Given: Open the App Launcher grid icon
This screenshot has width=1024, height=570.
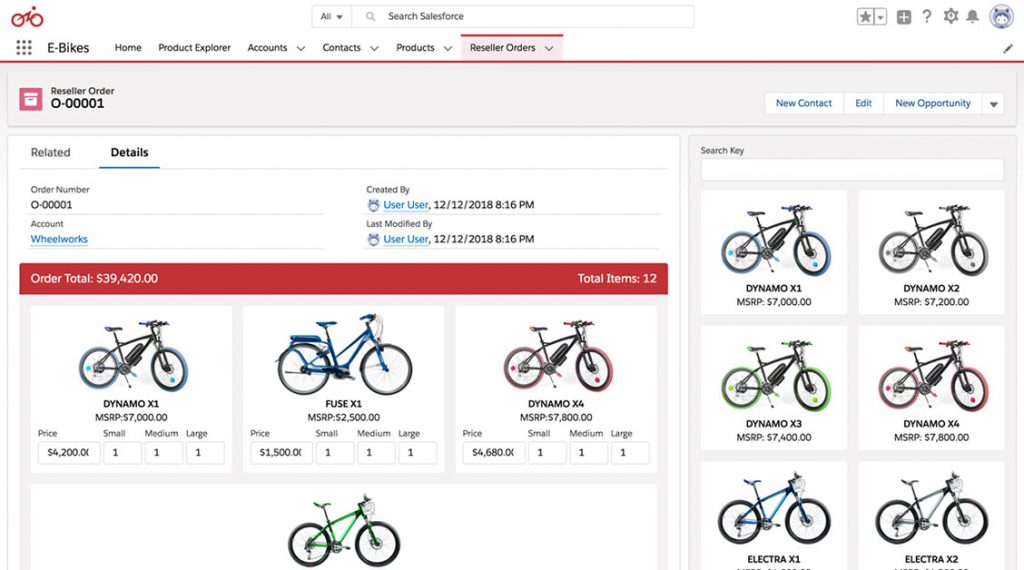Looking at the screenshot, I should click(24, 48).
